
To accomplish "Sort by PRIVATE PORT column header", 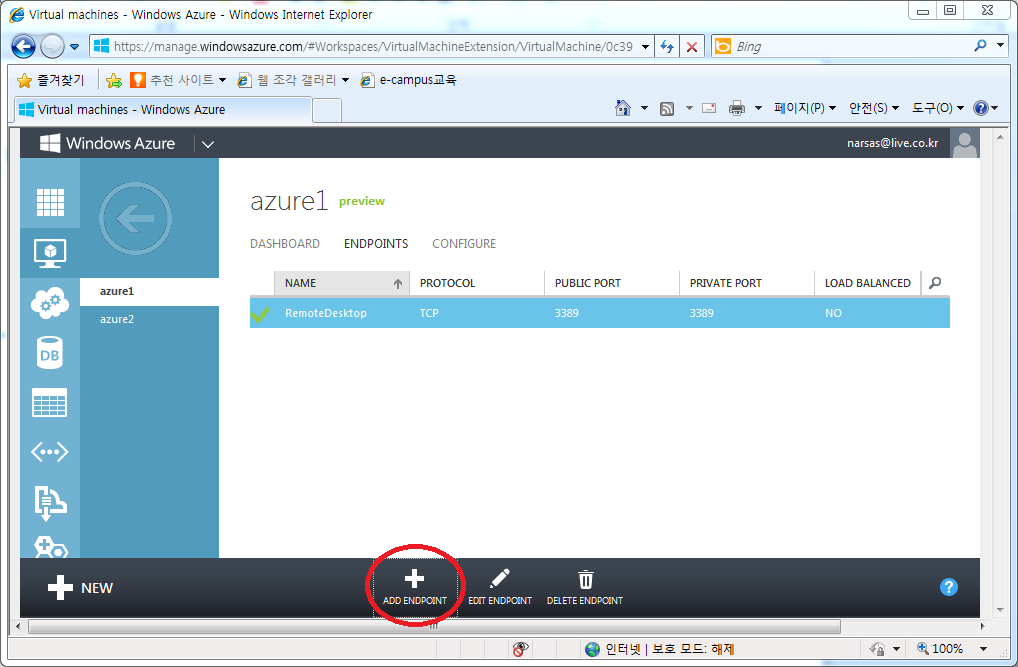I will [747, 283].
